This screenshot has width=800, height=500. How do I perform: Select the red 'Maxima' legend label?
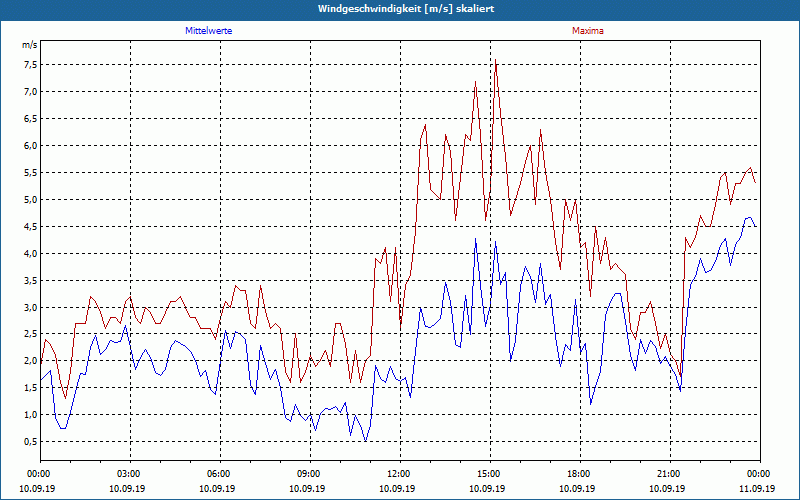588,31
